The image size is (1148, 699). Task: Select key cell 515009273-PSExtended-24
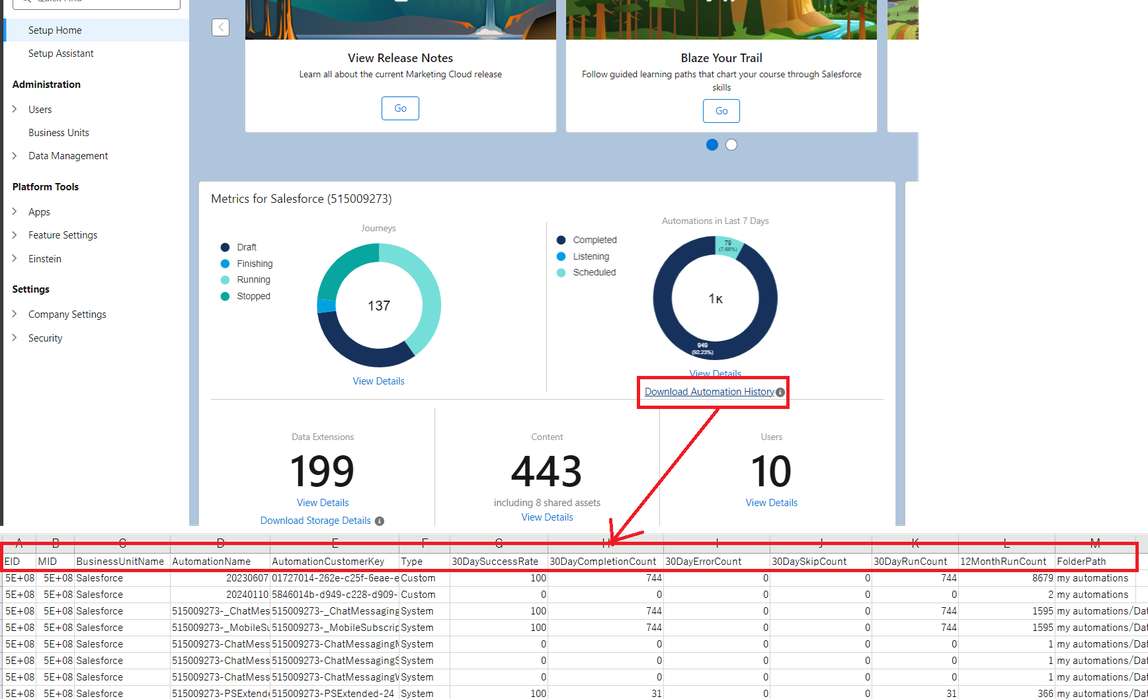point(335,693)
